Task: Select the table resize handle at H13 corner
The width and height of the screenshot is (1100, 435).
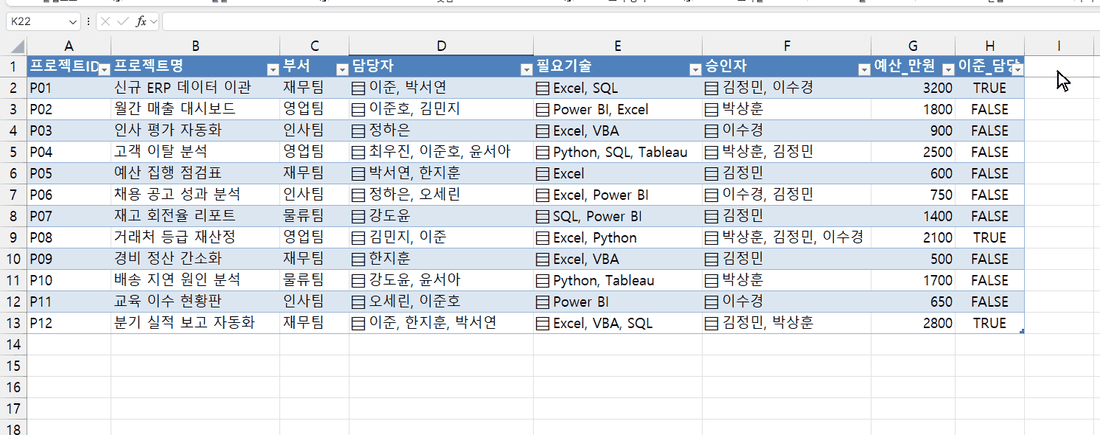Action: pos(1022,332)
